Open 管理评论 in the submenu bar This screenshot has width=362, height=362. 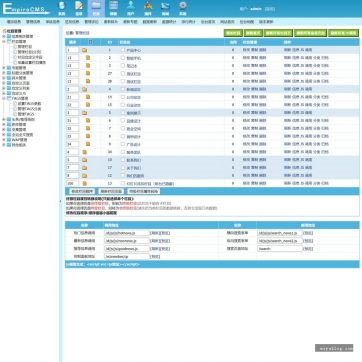(x=91, y=22)
